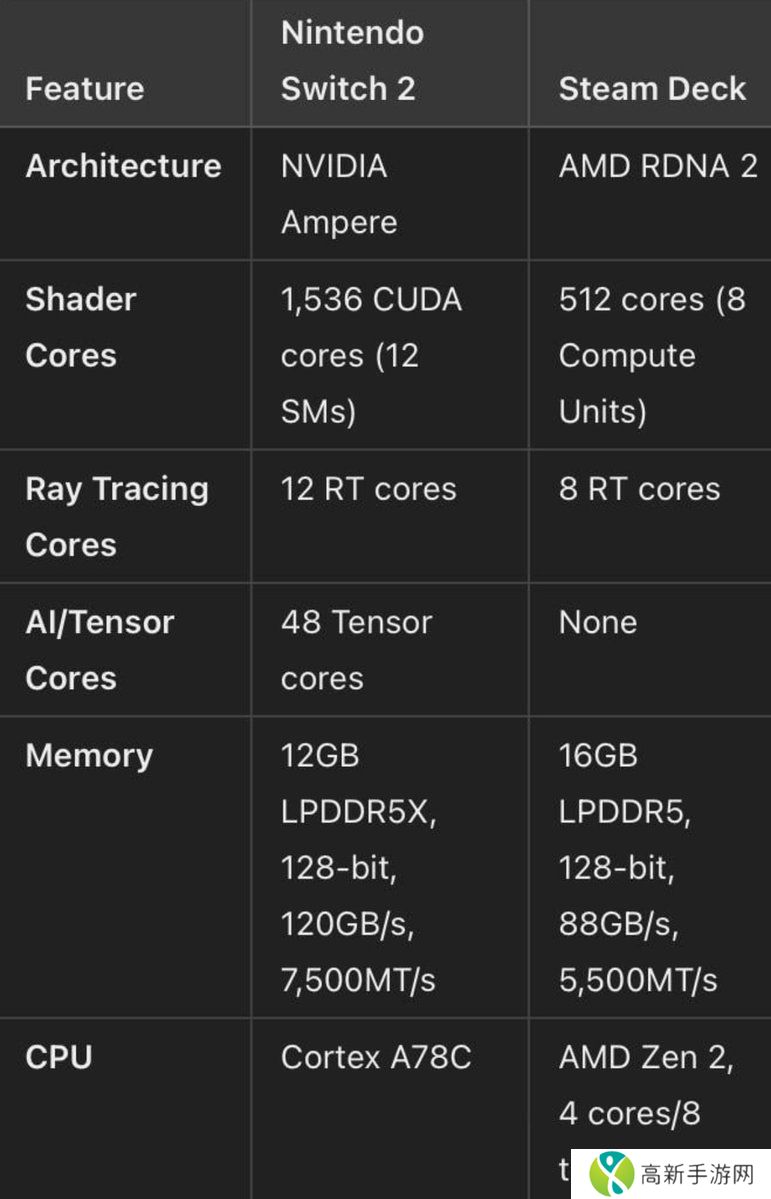Select the 12GB LPDDR5X memory cell
Screen dimensions: 771x1199
pos(358,867)
